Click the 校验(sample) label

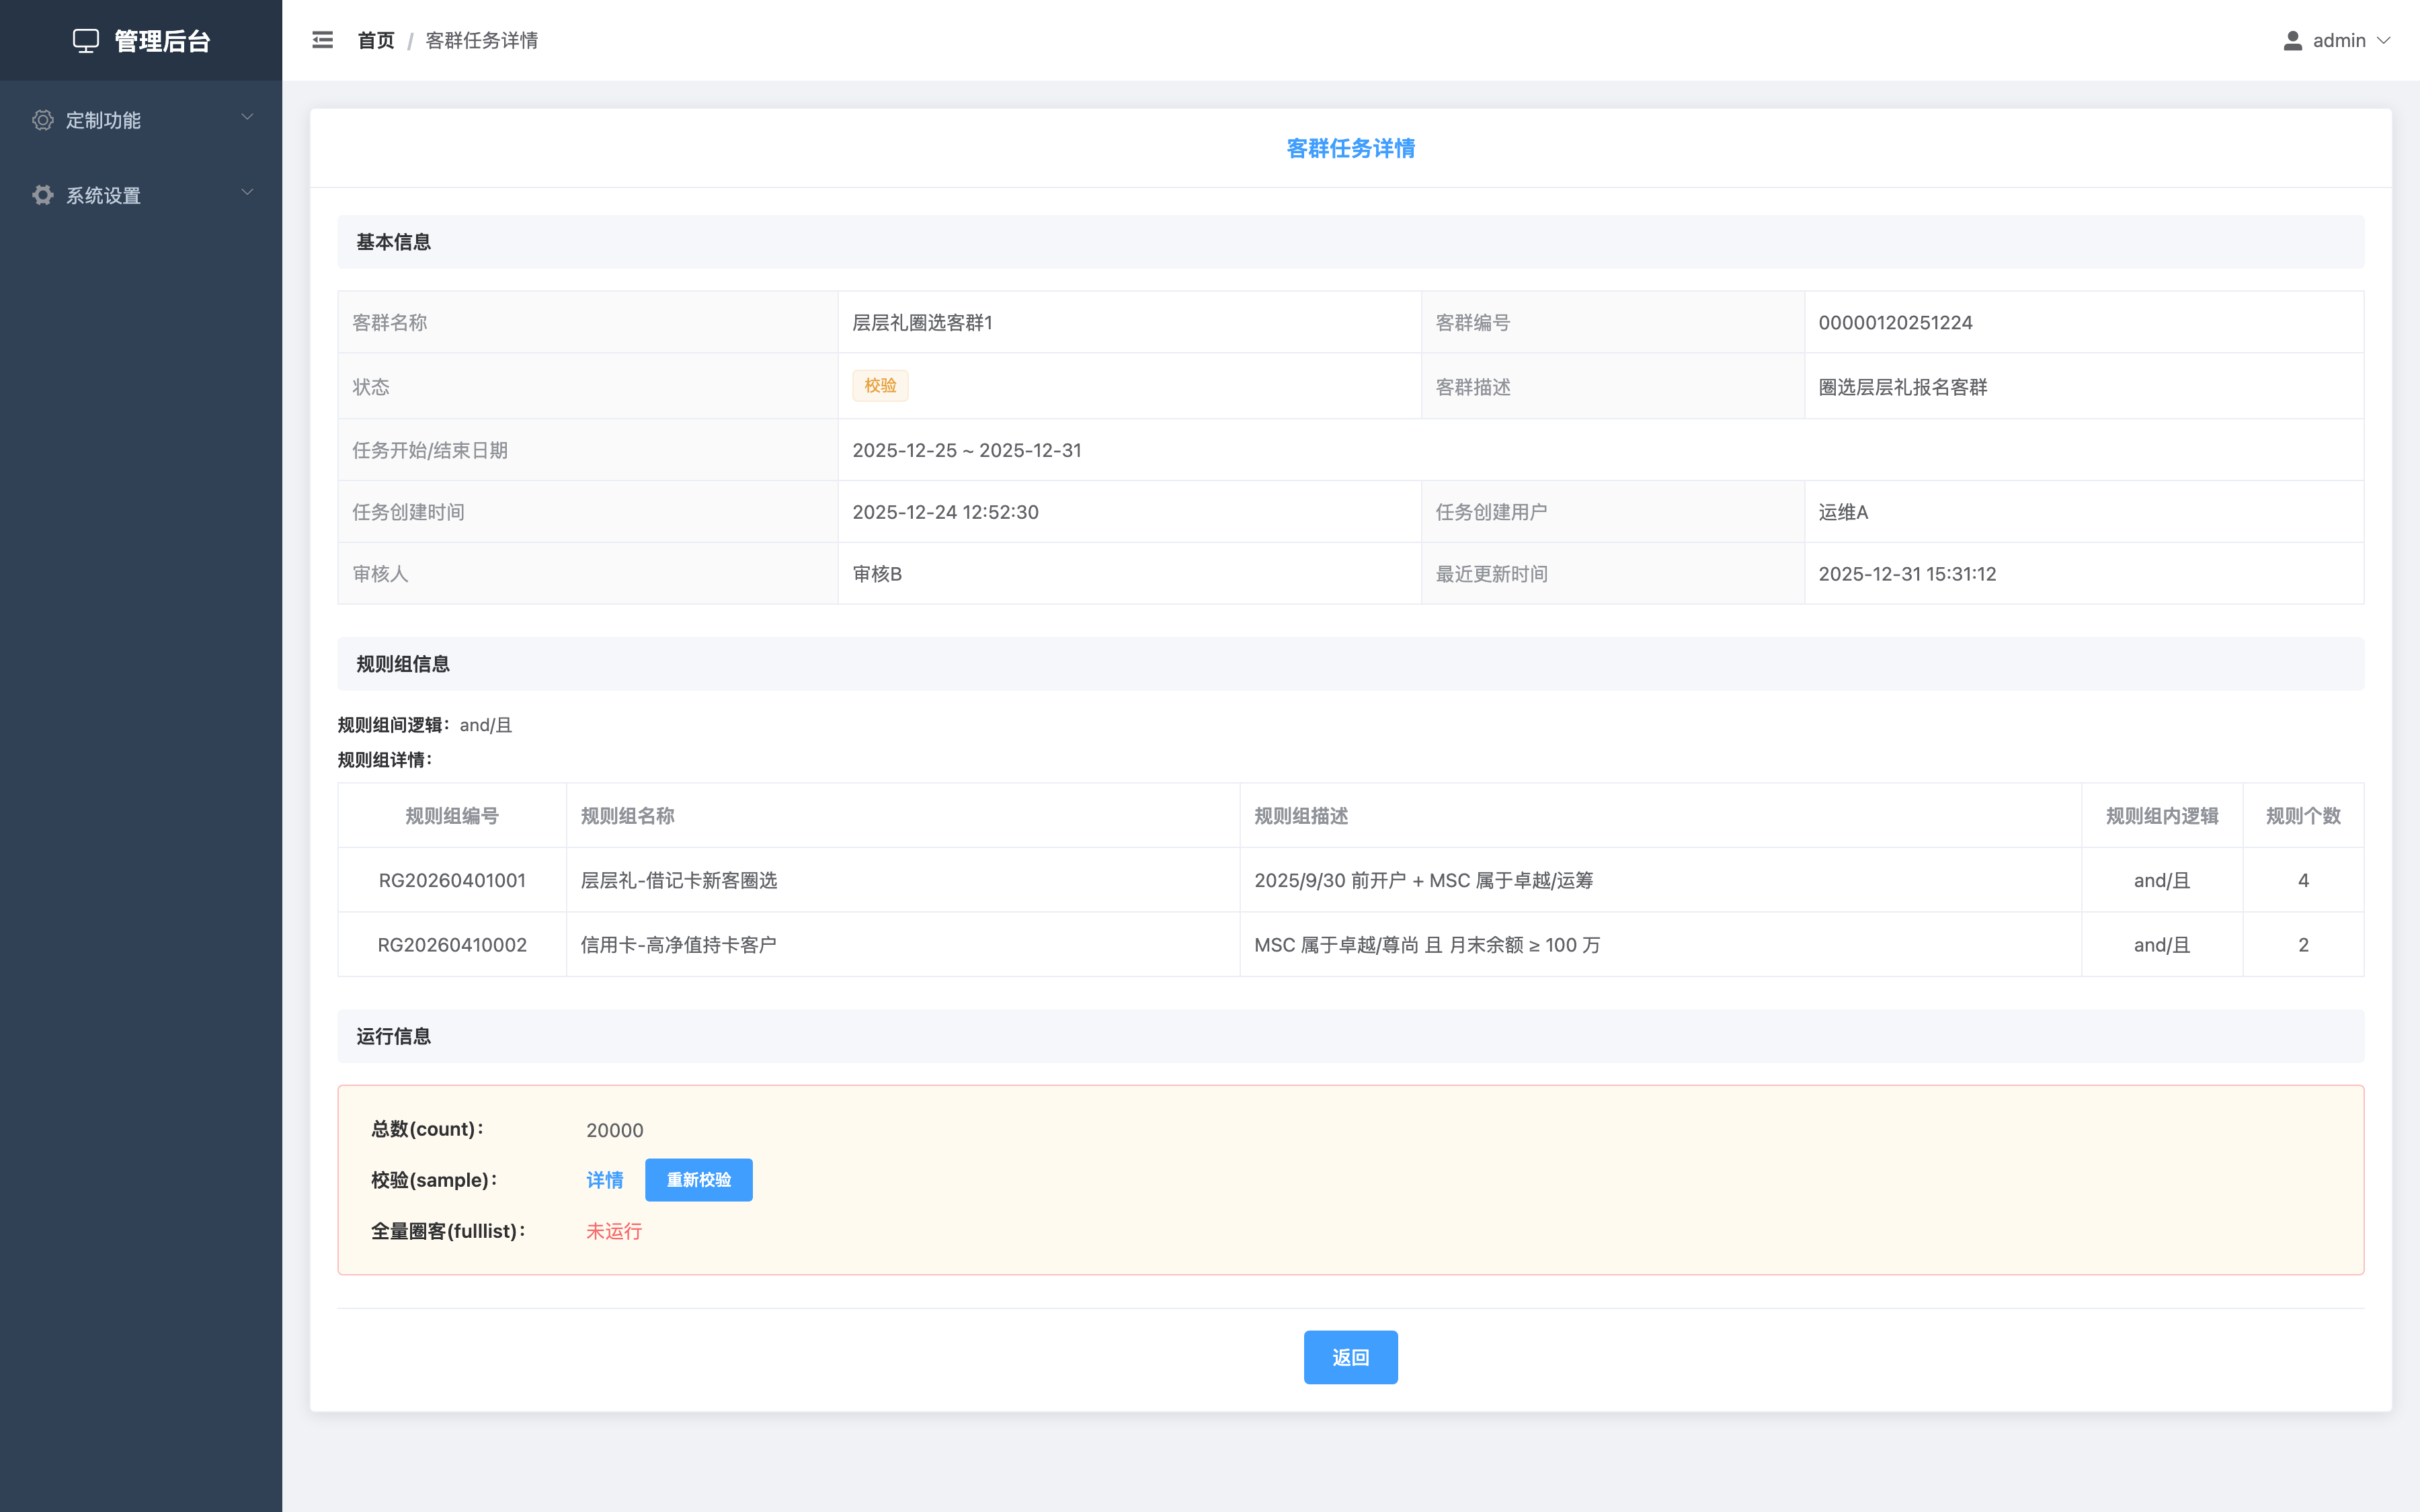click(x=434, y=1180)
